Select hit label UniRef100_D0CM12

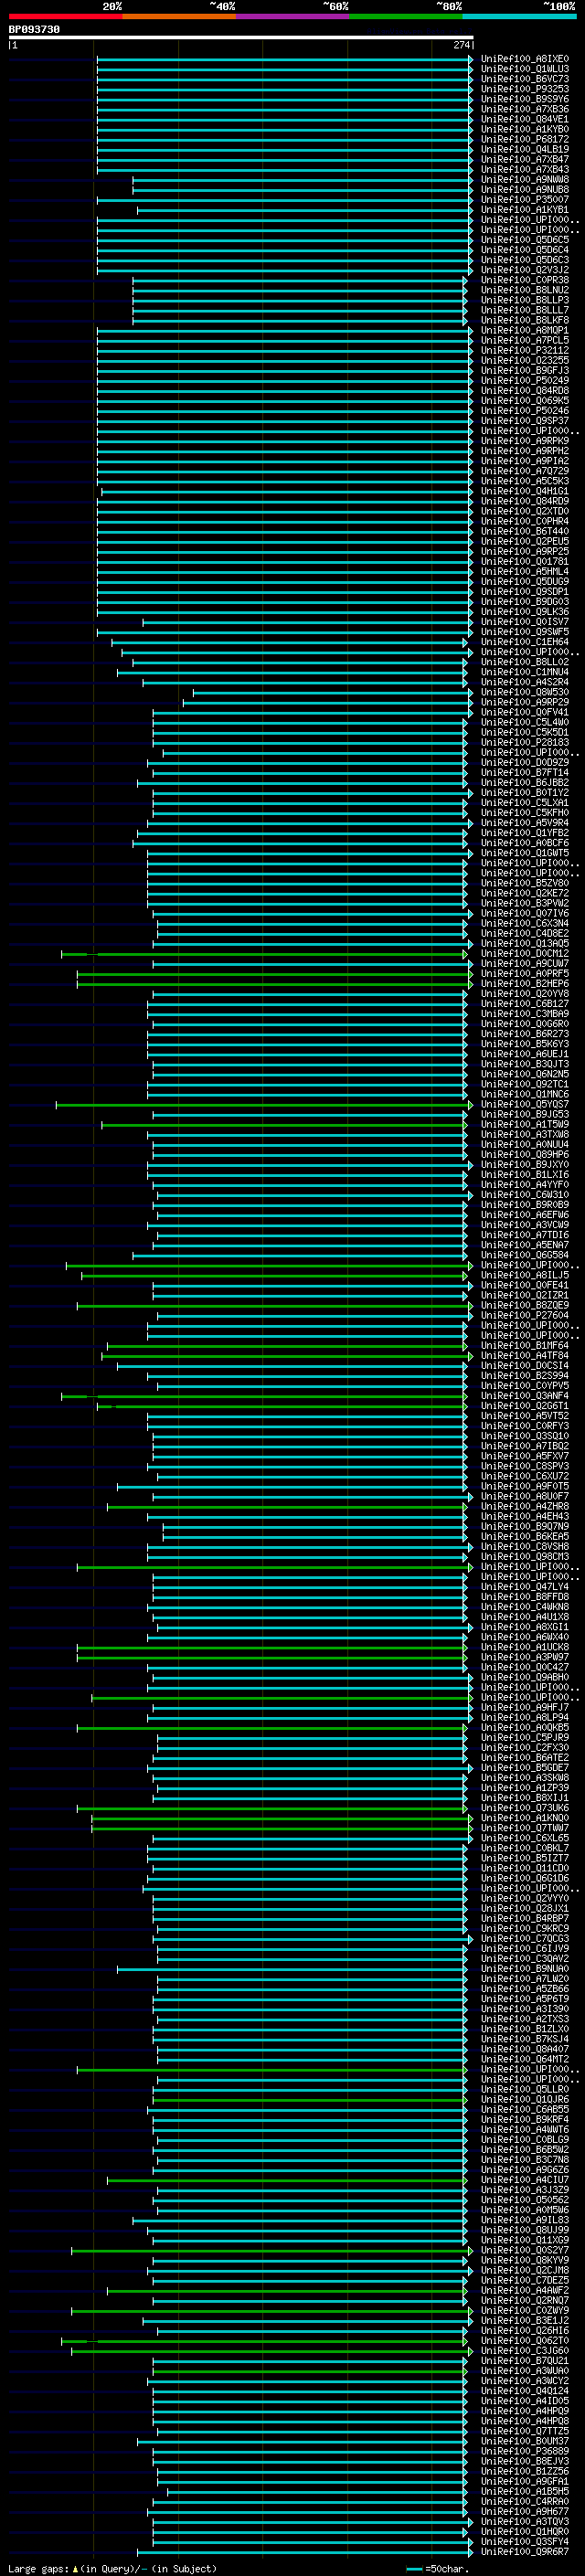[525, 953]
